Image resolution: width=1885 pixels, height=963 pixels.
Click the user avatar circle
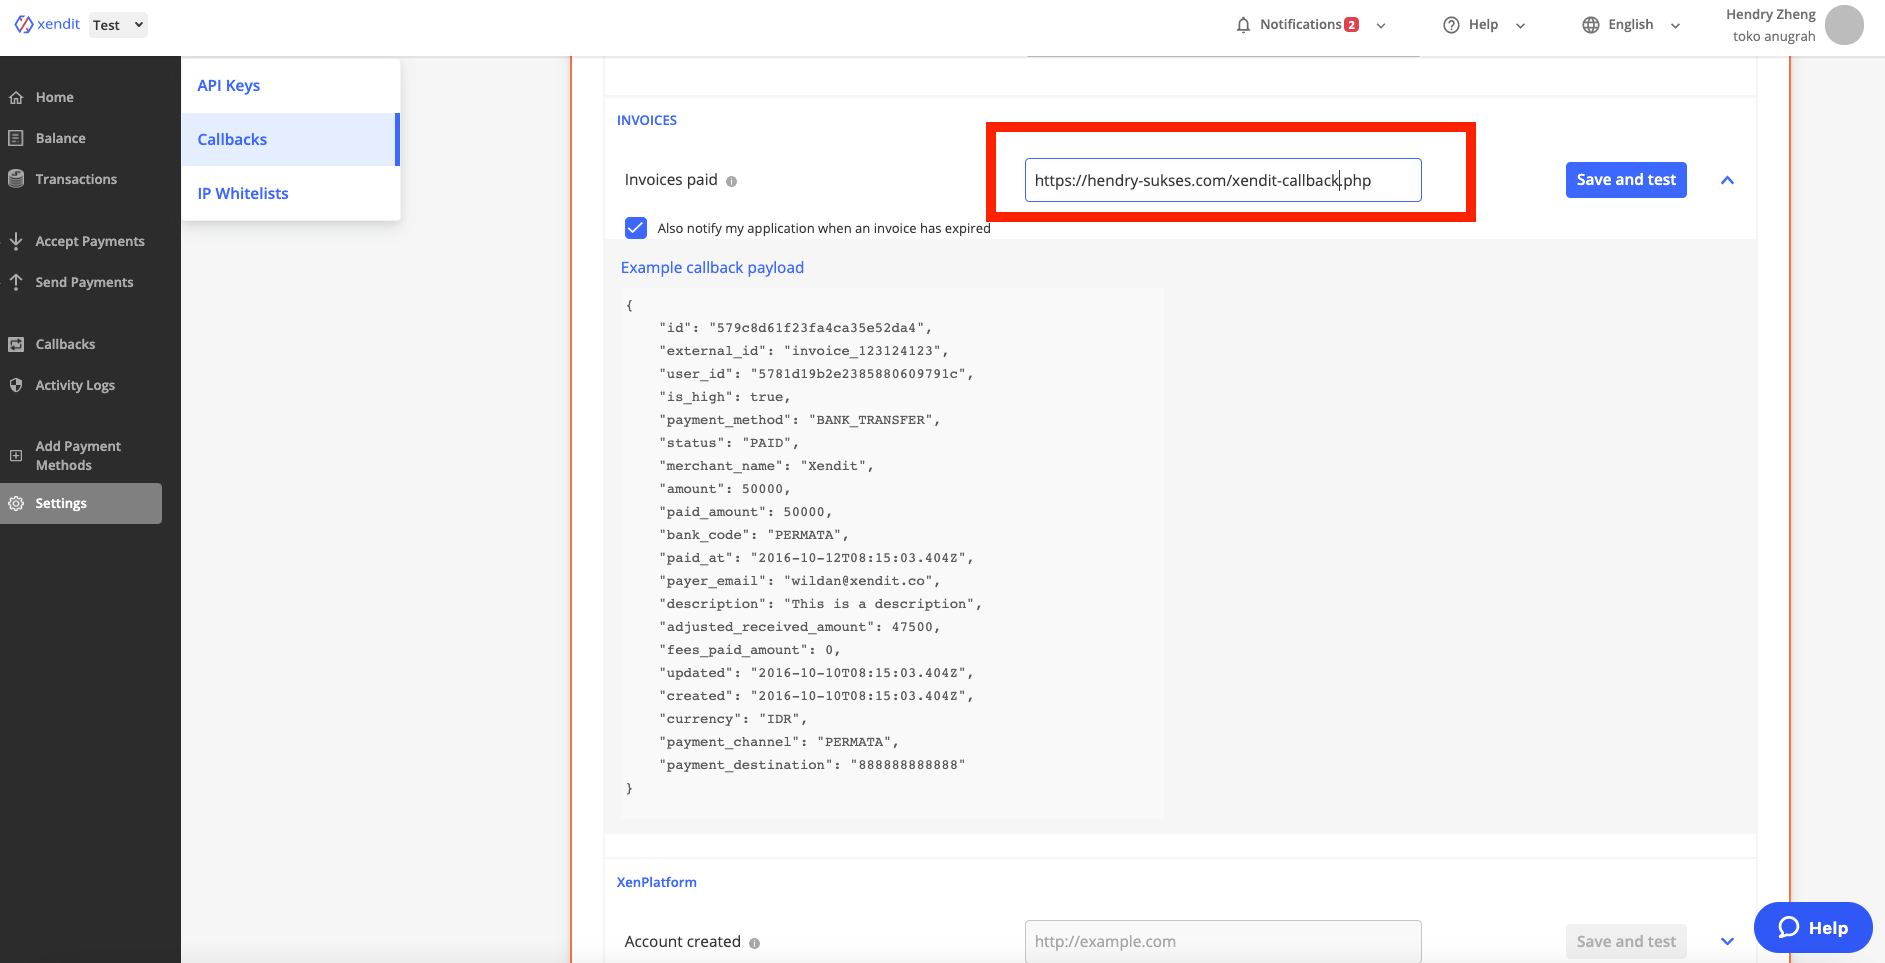(1844, 25)
